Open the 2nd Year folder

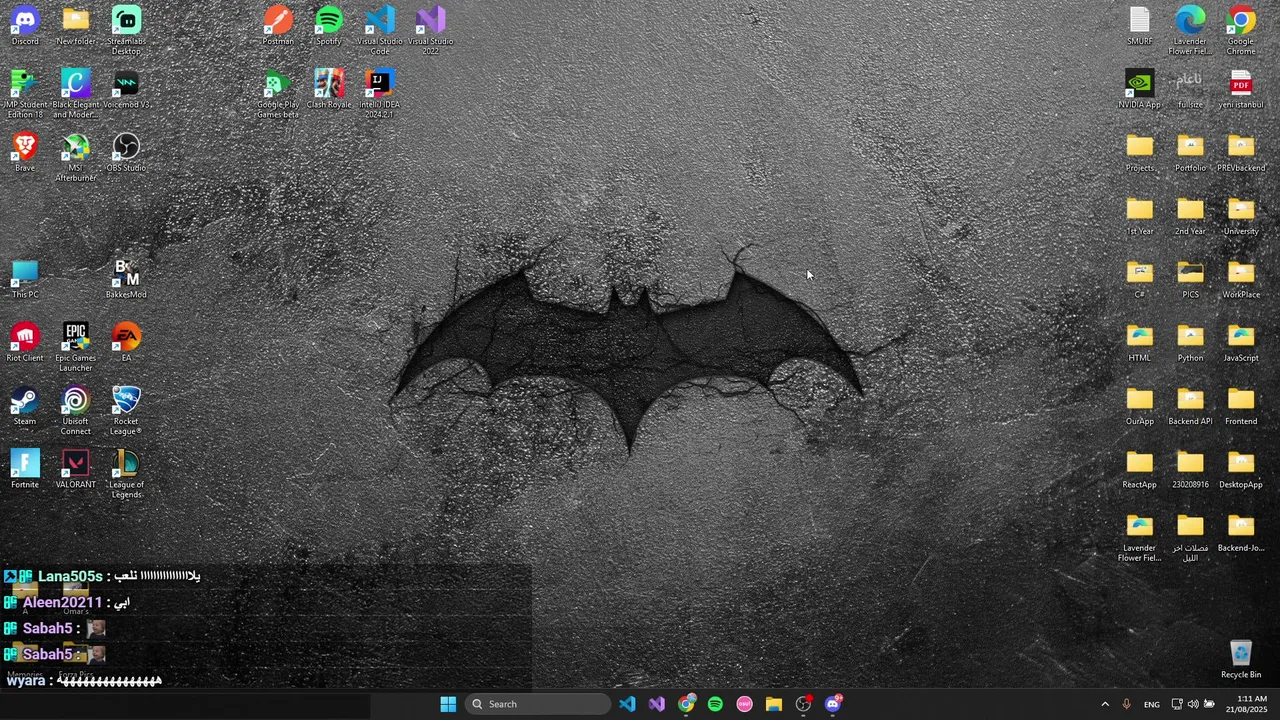[1190, 216]
